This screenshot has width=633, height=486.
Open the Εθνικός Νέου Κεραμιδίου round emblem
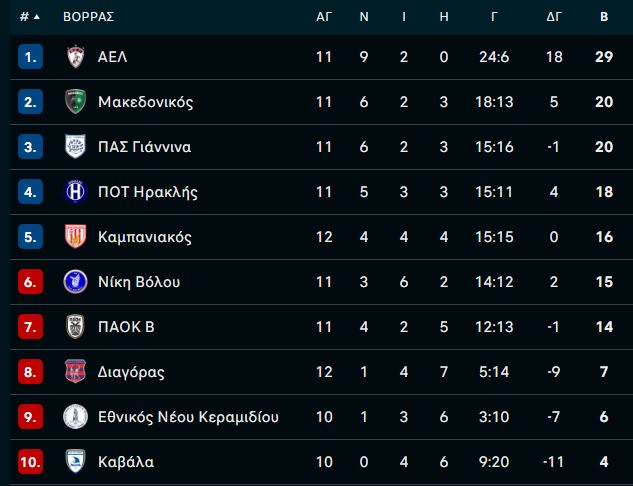pyautogui.click(x=75, y=417)
